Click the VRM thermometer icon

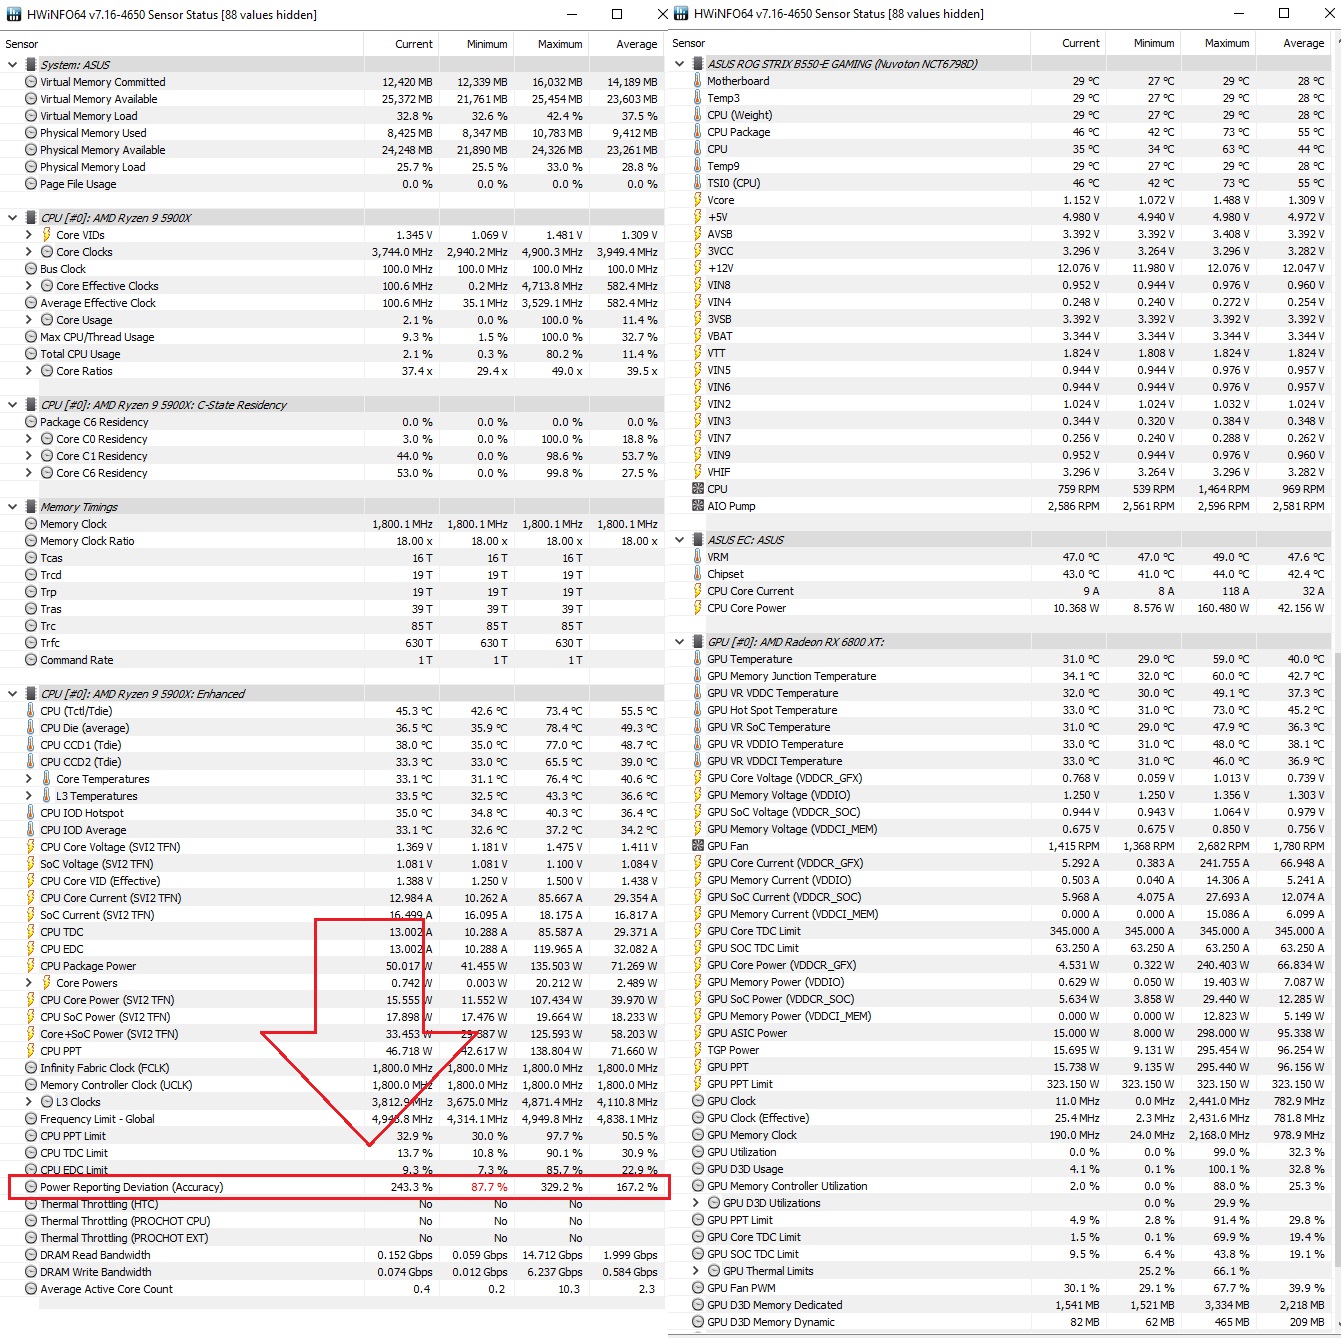[698, 557]
